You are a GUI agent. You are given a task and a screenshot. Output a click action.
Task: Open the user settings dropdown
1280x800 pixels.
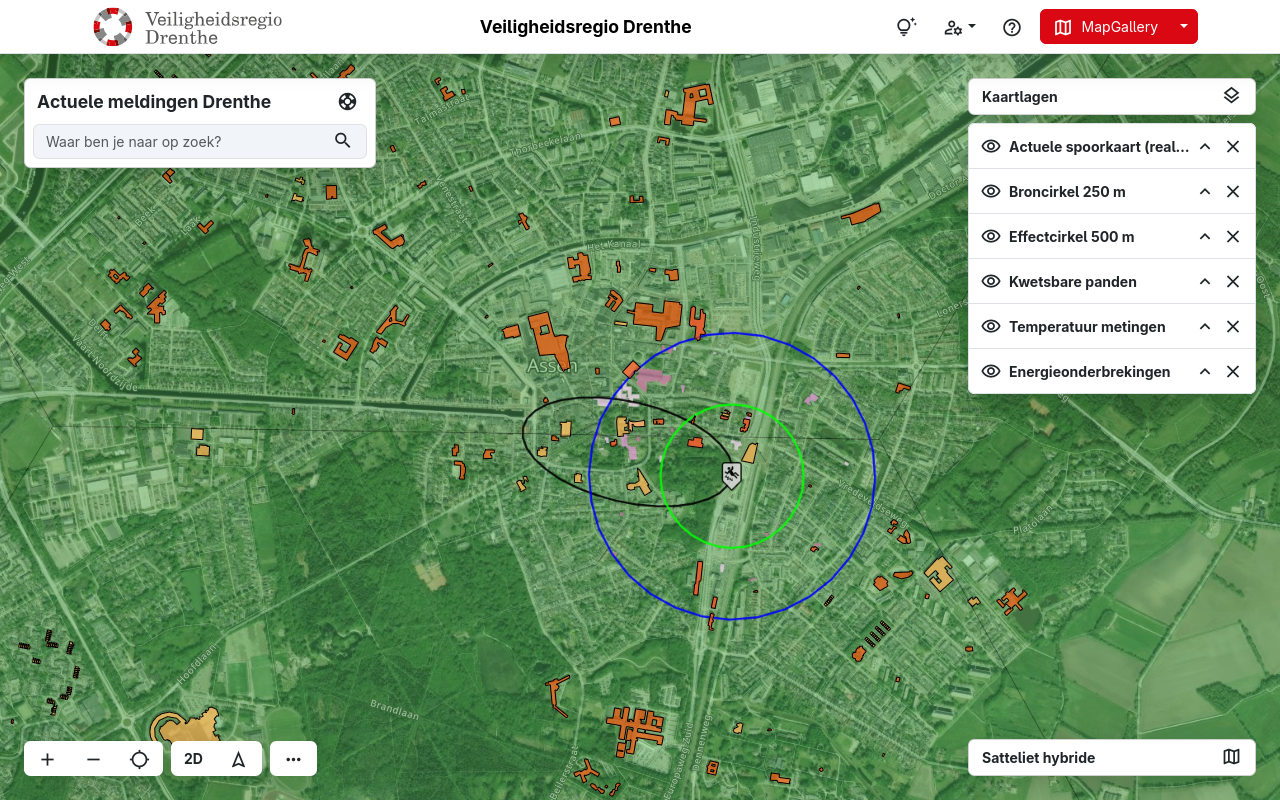pyautogui.click(x=959, y=27)
